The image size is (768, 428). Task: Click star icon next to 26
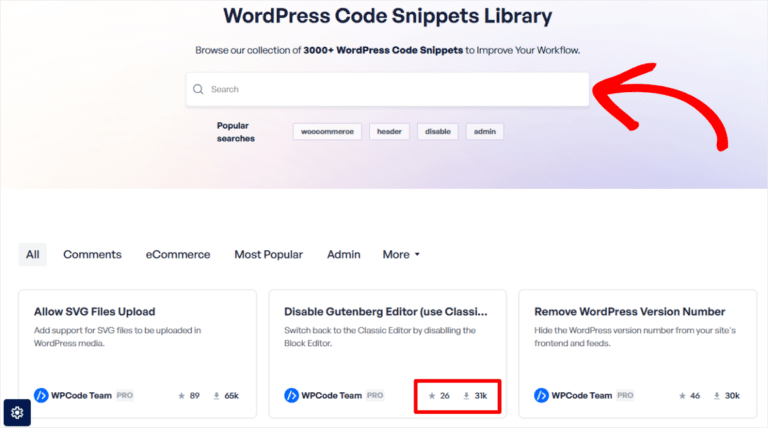tap(432, 396)
